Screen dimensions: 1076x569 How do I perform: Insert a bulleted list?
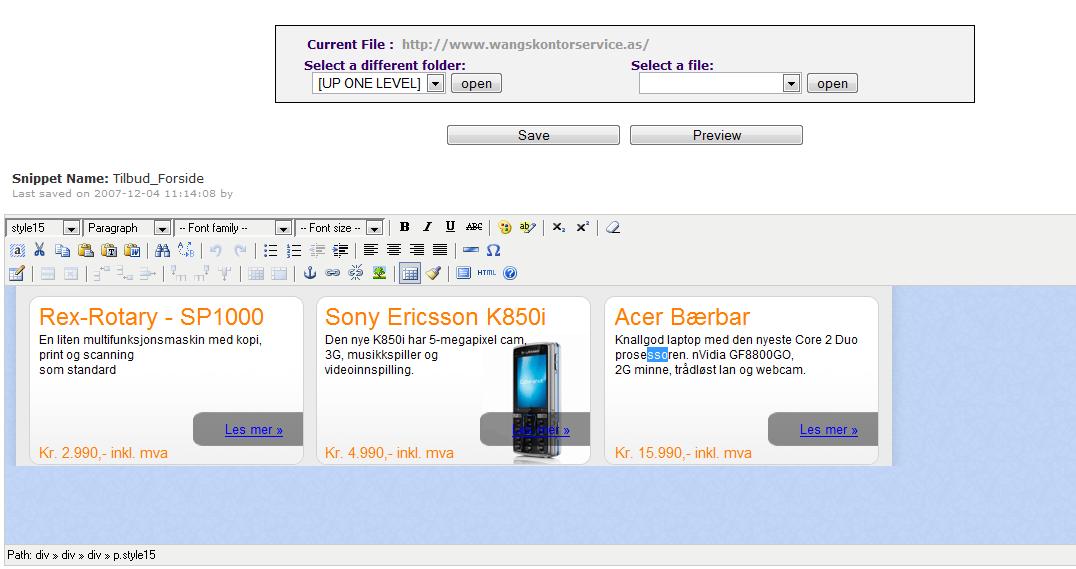pos(270,251)
